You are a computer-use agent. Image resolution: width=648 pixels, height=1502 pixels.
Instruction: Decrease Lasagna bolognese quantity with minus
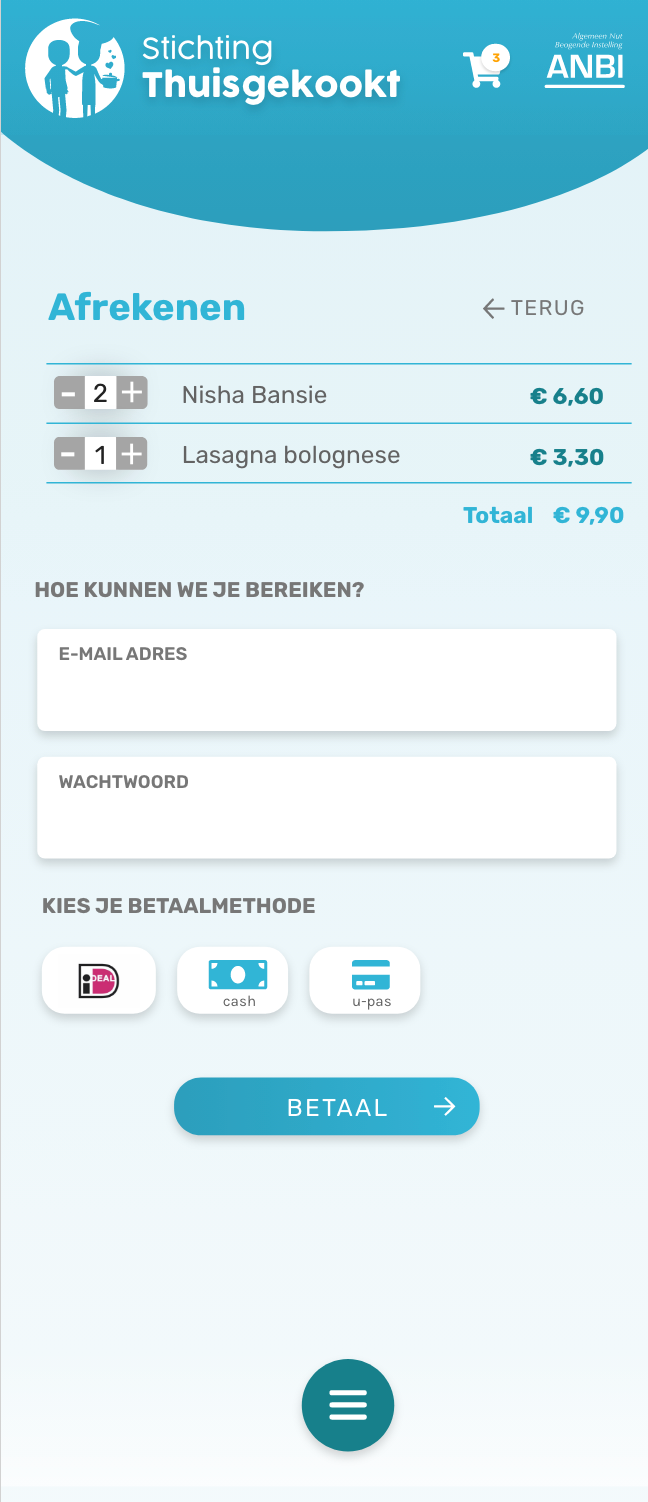[x=68, y=456]
